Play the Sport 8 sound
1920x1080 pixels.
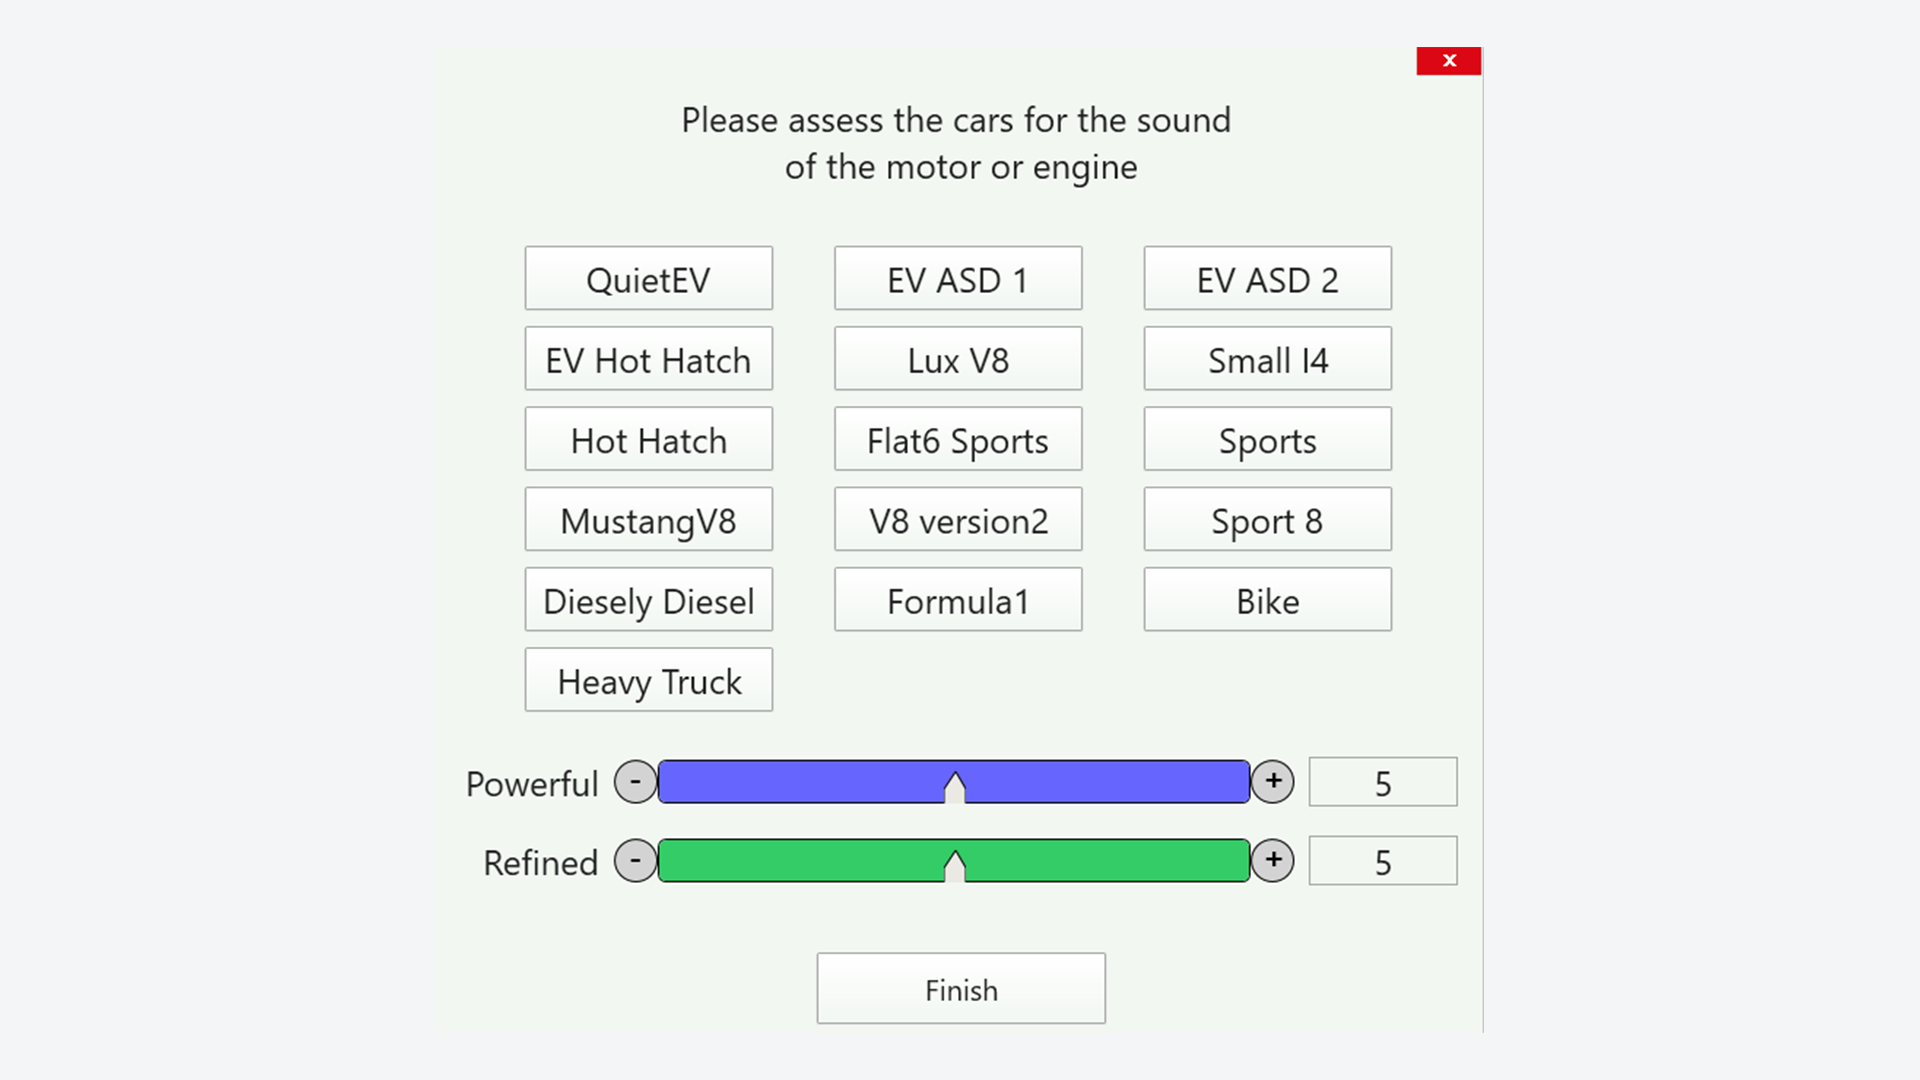tap(1267, 519)
